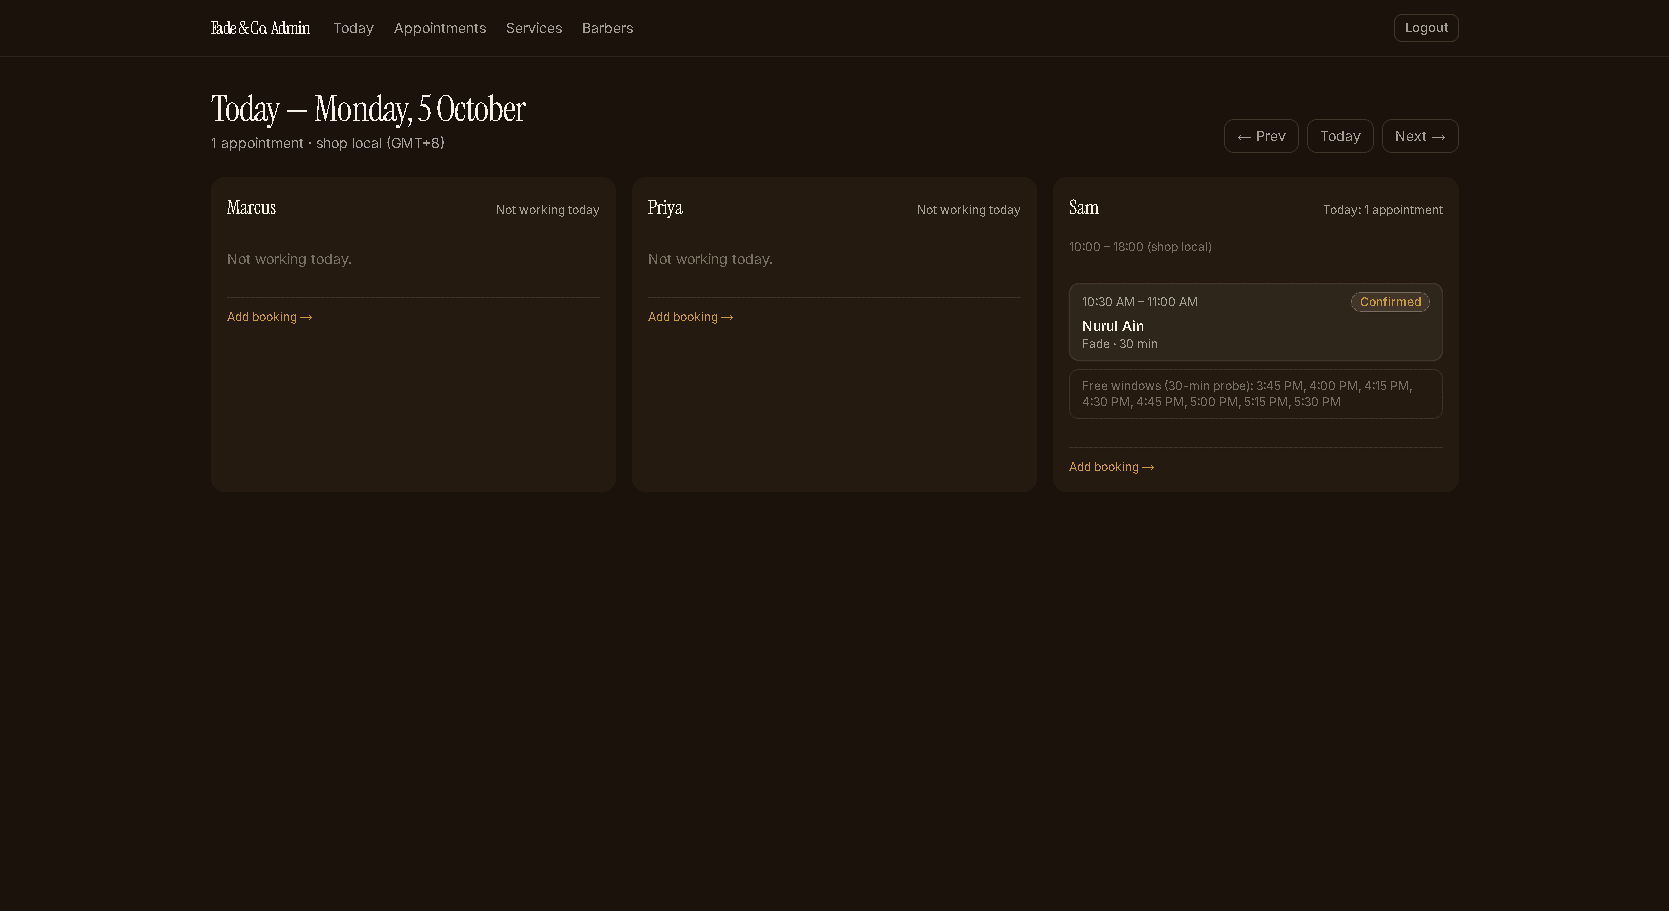Click Marcus barber name heading
This screenshot has width=1669, height=911.
coord(251,208)
